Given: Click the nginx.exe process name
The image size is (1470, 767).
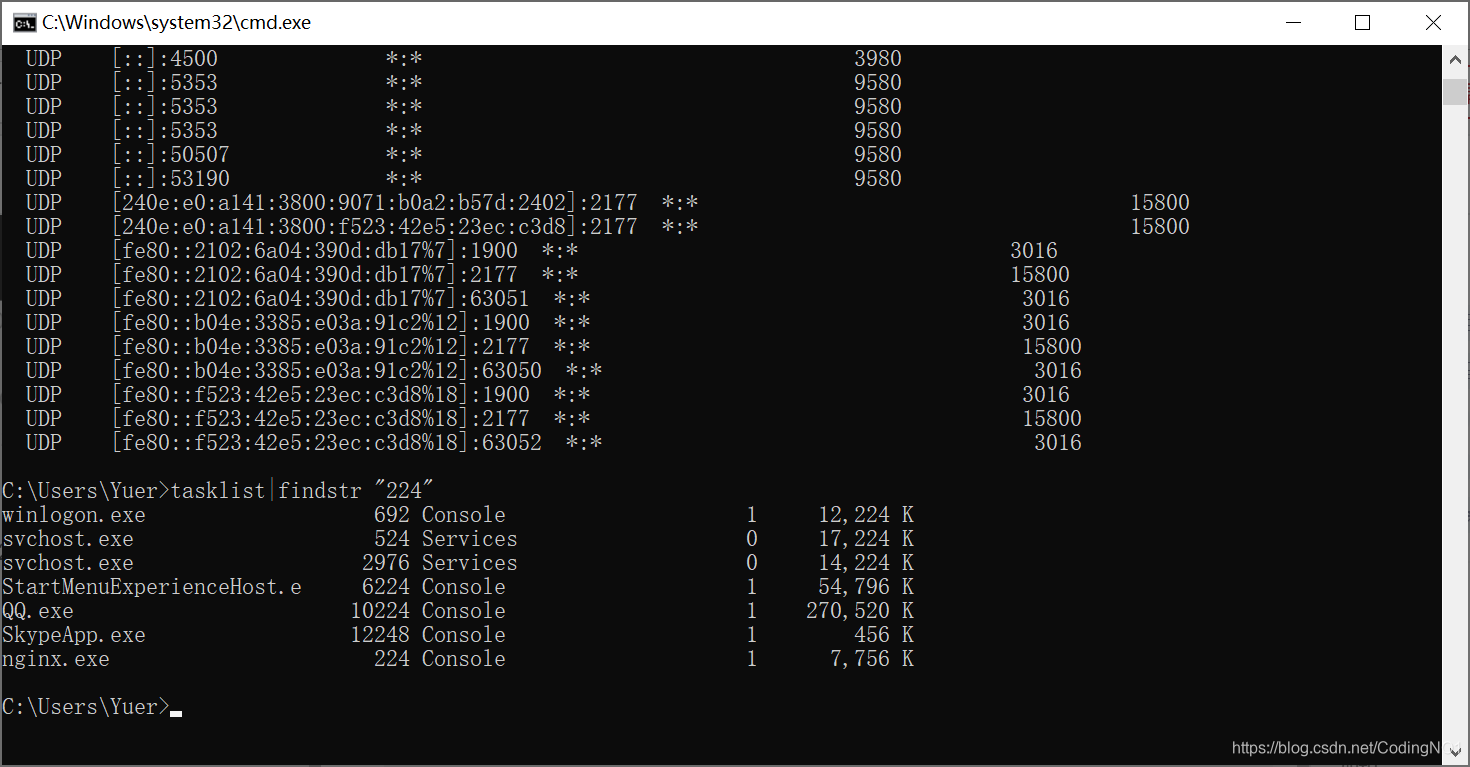Looking at the screenshot, I should [56, 659].
